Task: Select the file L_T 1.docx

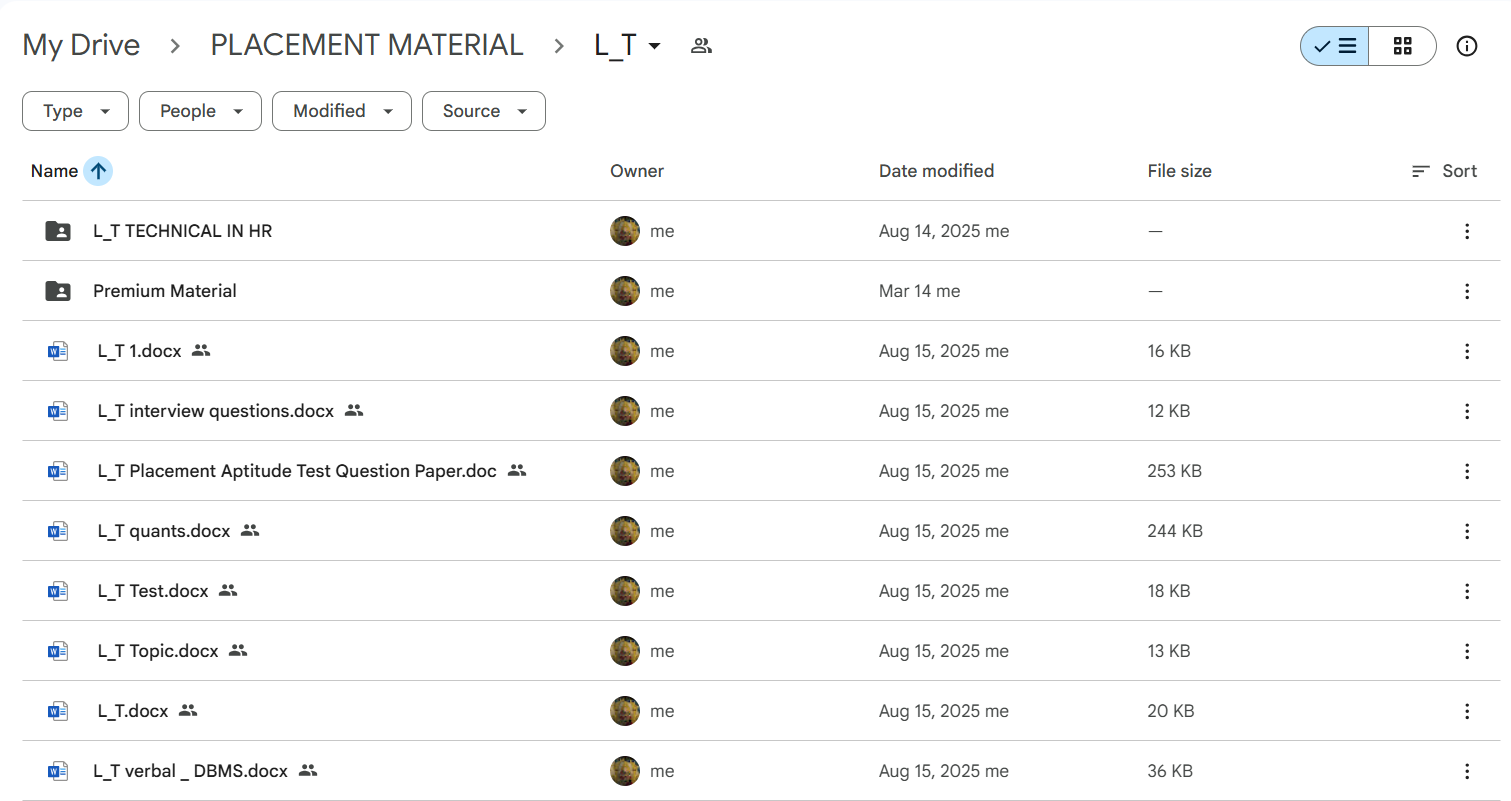Action: pyautogui.click(x=140, y=351)
